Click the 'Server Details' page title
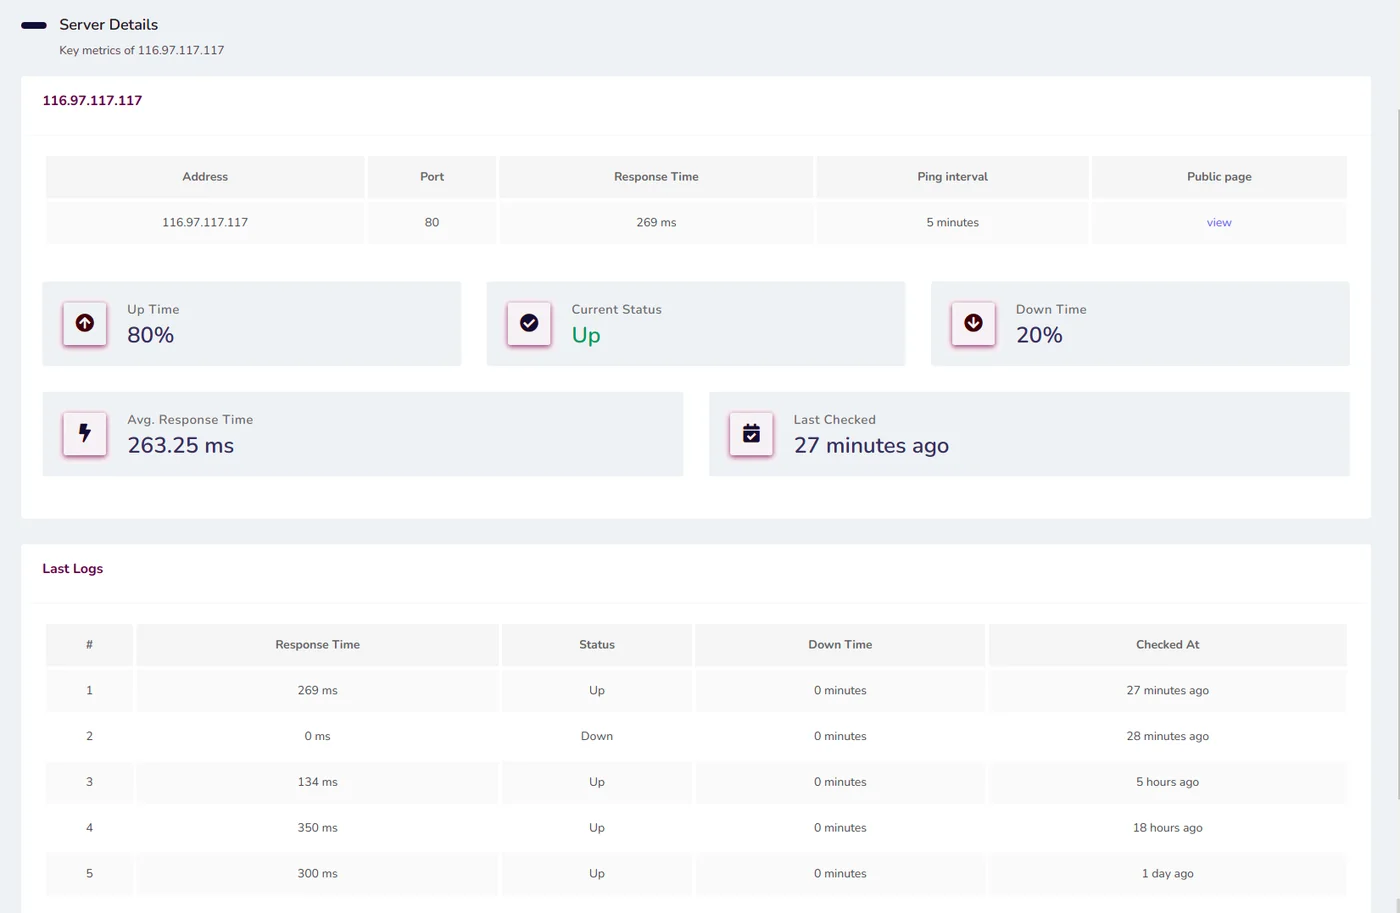Screen dimensions: 1400x913 108,24
